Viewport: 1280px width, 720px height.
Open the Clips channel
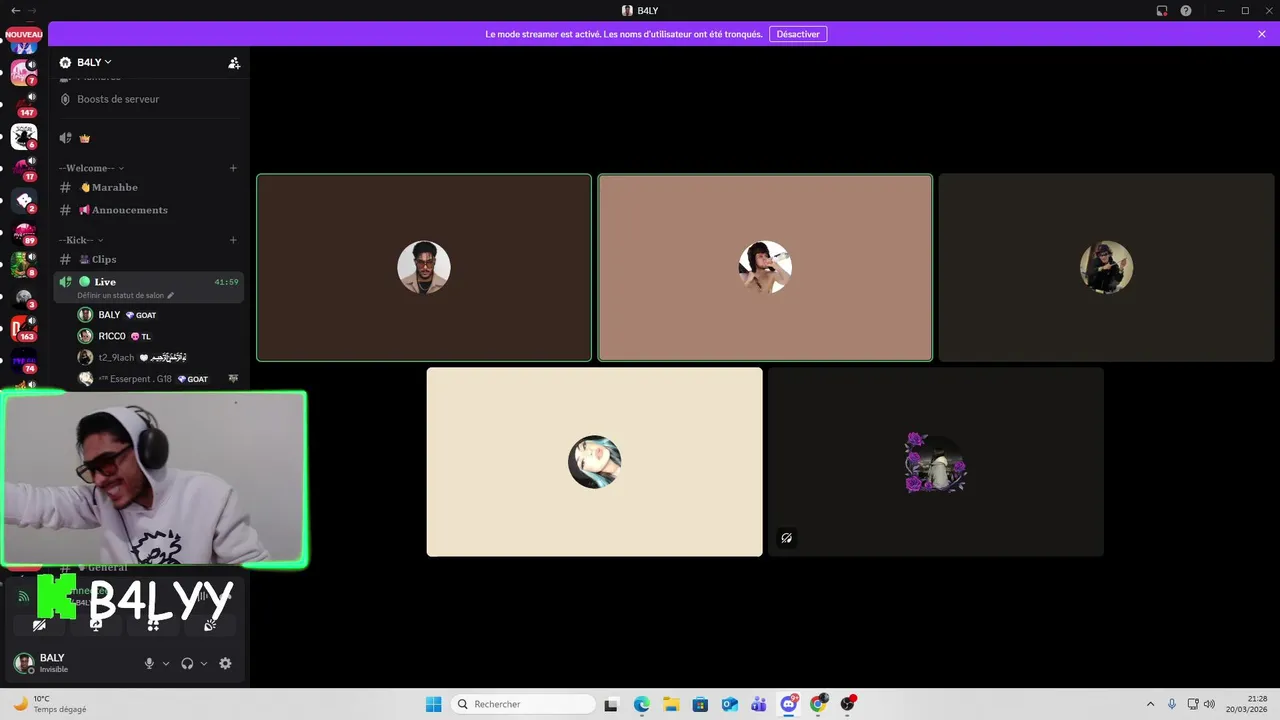coord(104,259)
